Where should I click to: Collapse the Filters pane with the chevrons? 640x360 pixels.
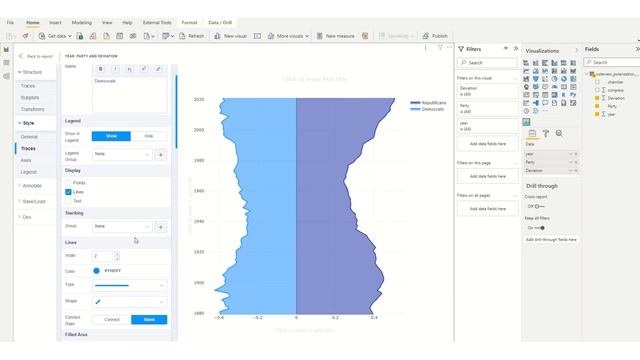click(516, 49)
